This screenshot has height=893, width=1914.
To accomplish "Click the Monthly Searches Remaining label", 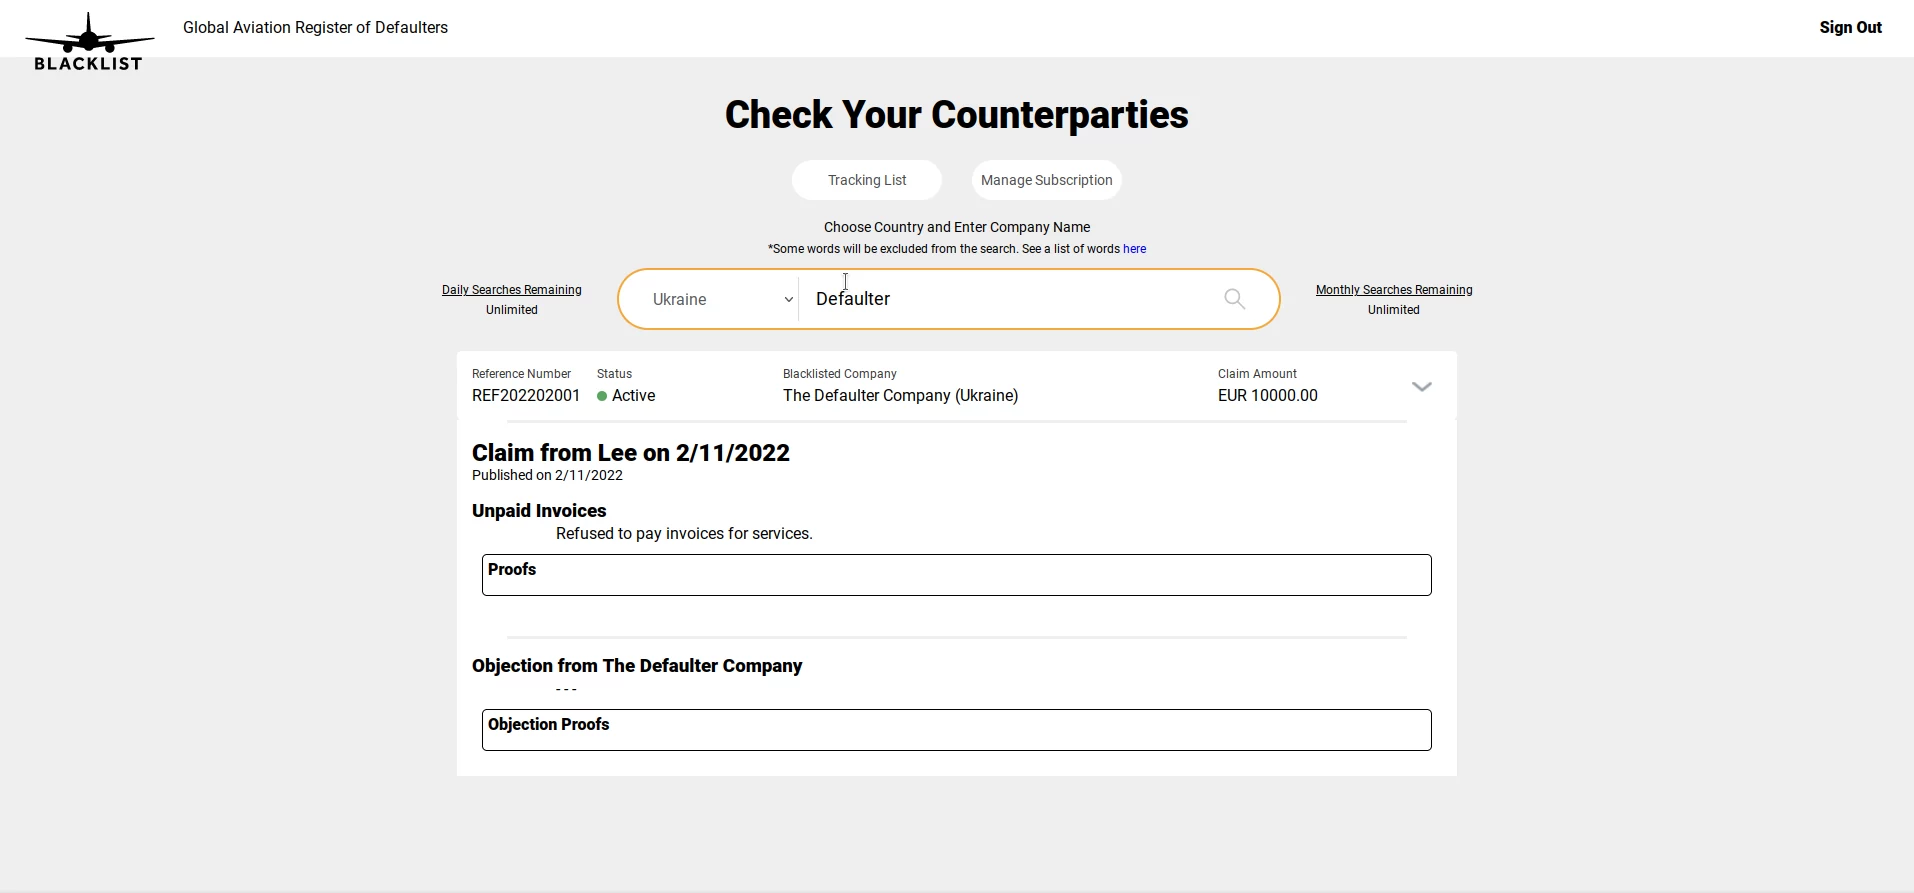I will point(1394,290).
